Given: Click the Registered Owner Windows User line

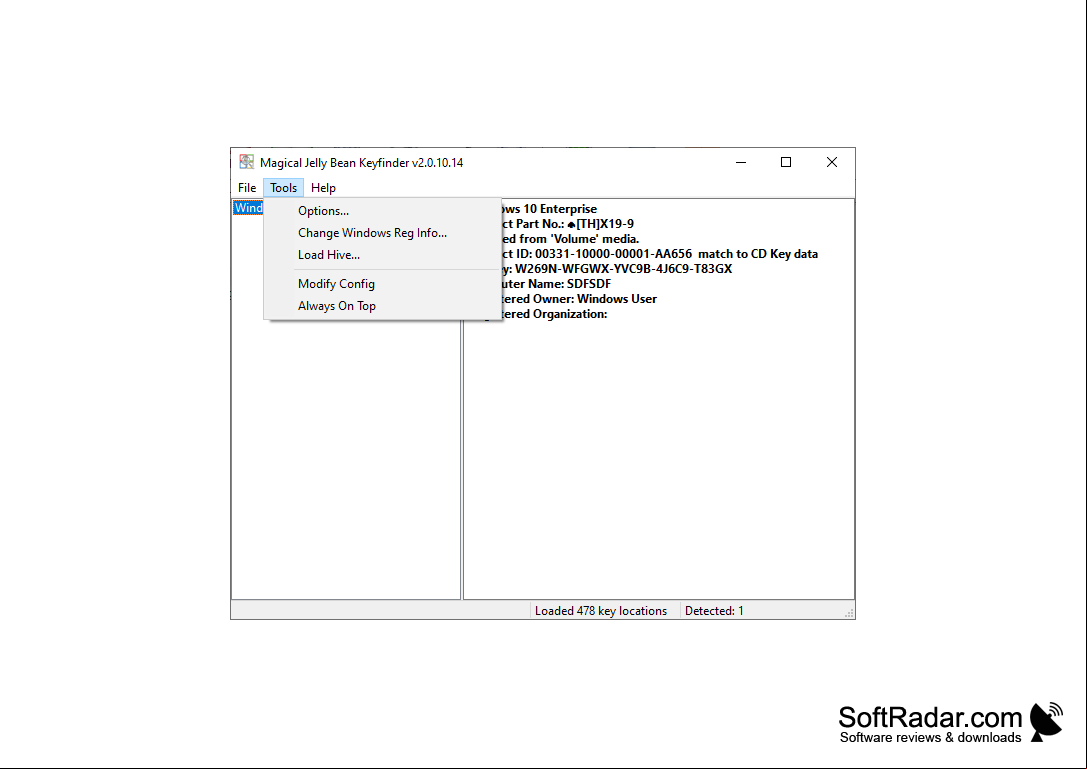Looking at the screenshot, I should (579, 299).
